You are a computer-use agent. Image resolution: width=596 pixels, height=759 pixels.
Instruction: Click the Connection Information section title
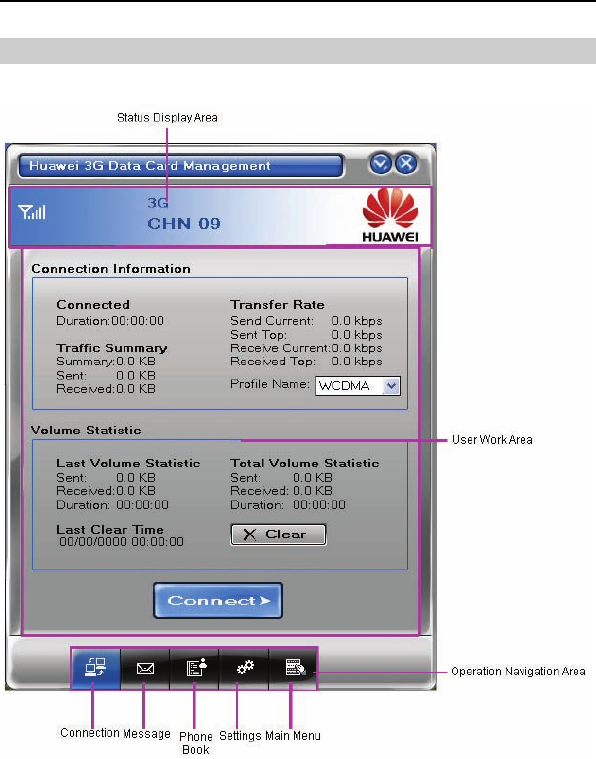point(111,269)
